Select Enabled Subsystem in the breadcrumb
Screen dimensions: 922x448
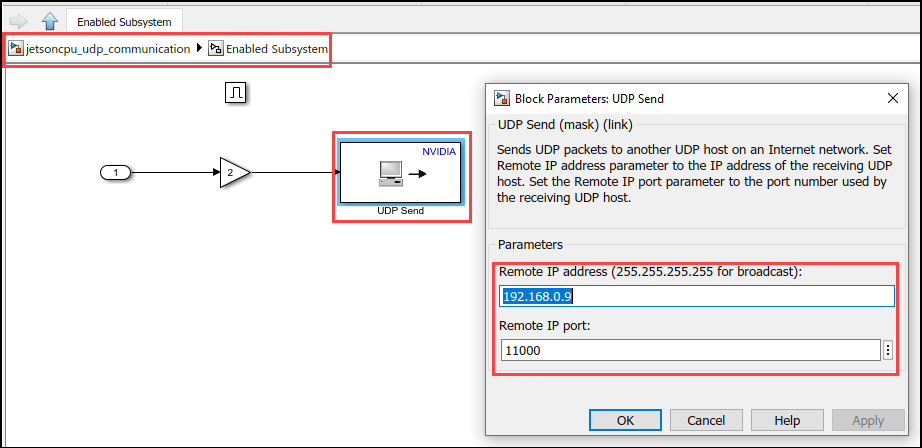(x=277, y=48)
